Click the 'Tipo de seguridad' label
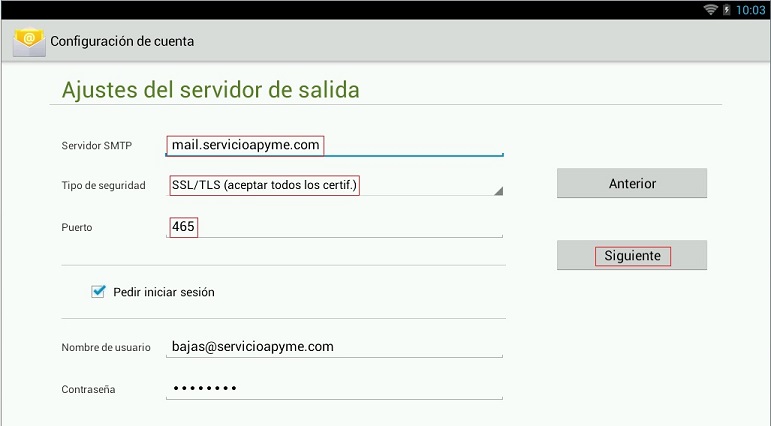Viewport: 771px width, 426px height. [103, 186]
